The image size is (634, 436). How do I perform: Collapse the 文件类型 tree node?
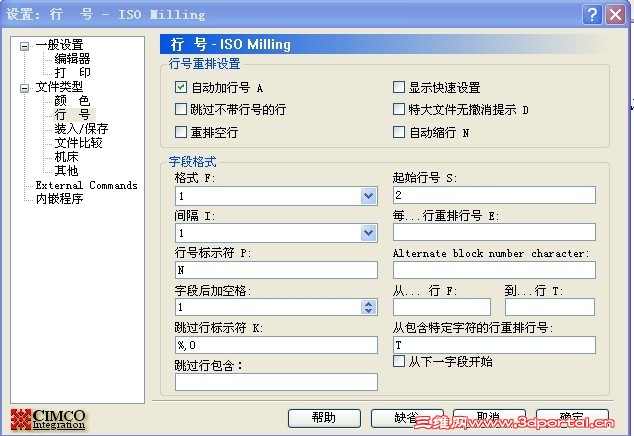click(25, 88)
